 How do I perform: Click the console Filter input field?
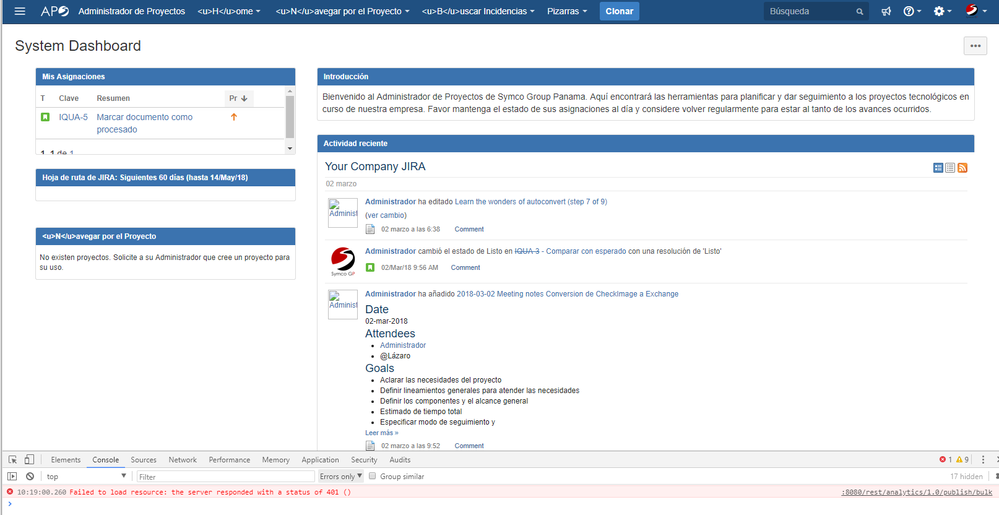[226, 476]
